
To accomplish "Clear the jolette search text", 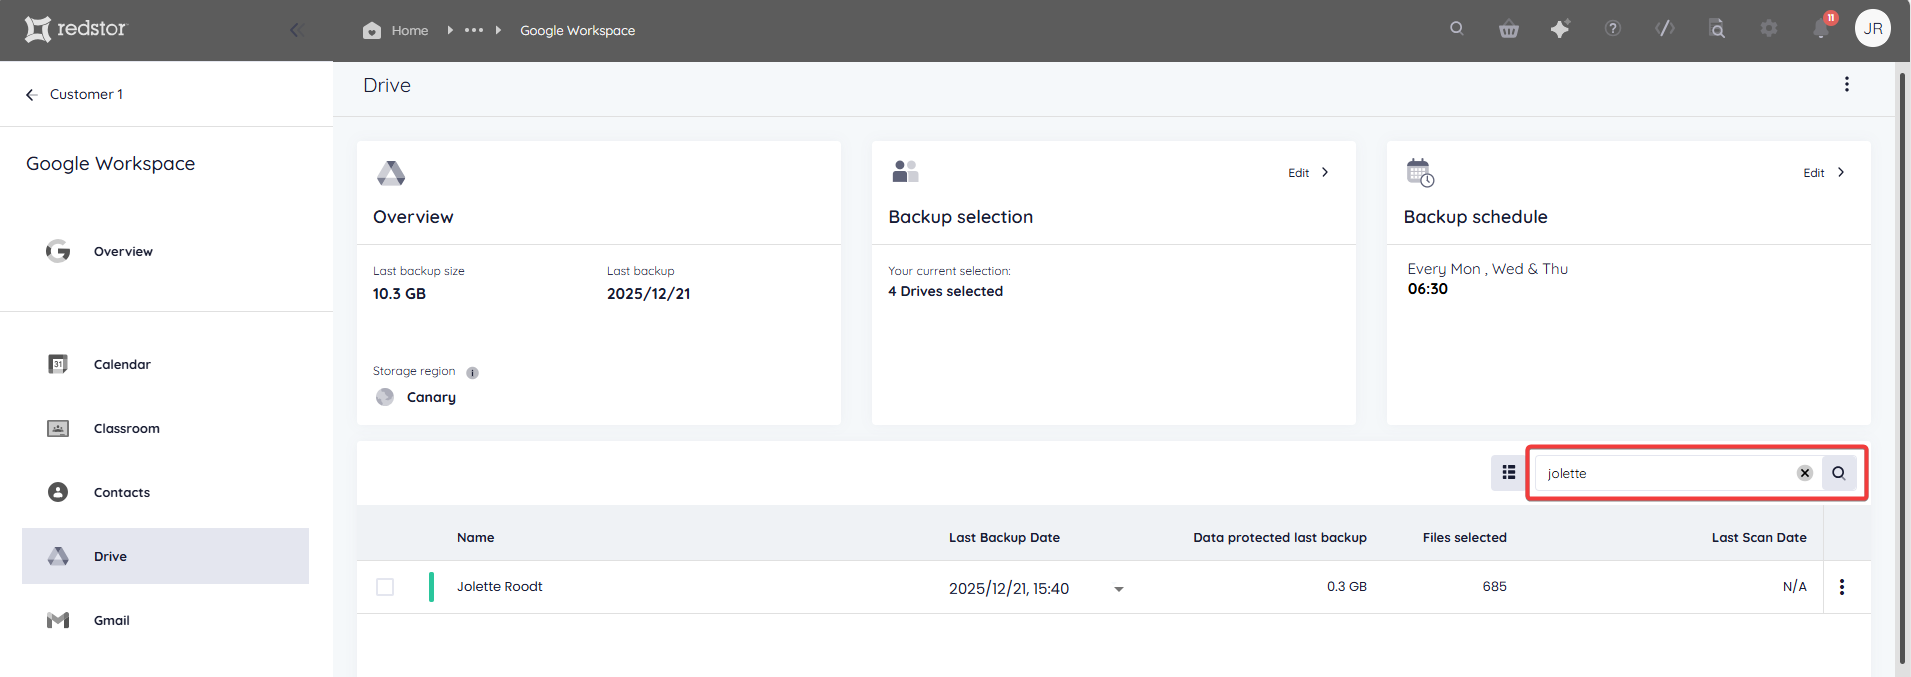I will pyautogui.click(x=1804, y=473).
